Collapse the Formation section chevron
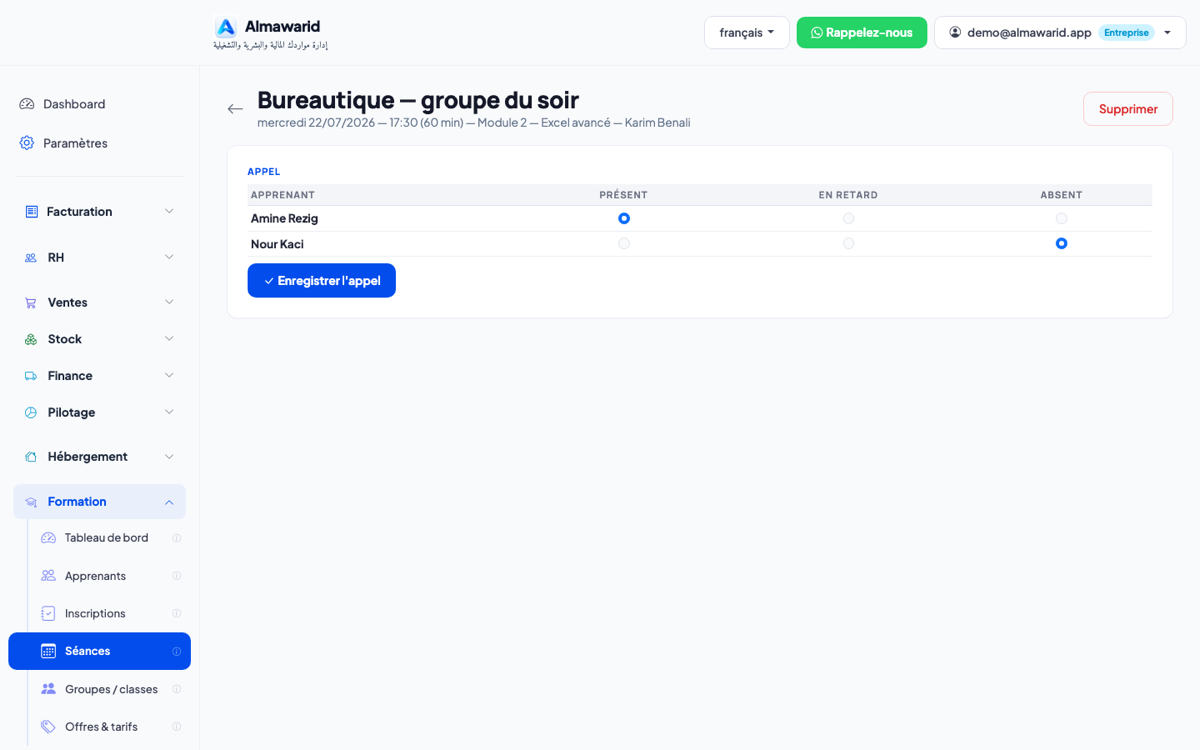This screenshot has width=1200, height=750. pos(169,502)
